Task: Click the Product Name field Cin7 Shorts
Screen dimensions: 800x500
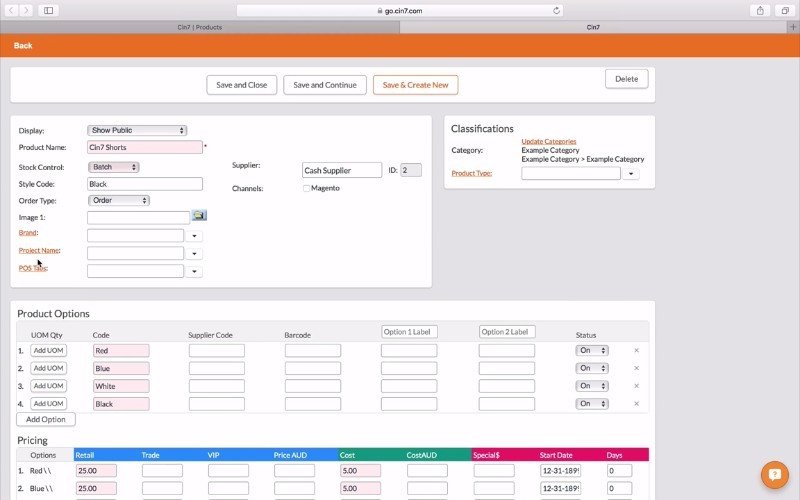Action: pyautogui.click(x=145, y=147)
